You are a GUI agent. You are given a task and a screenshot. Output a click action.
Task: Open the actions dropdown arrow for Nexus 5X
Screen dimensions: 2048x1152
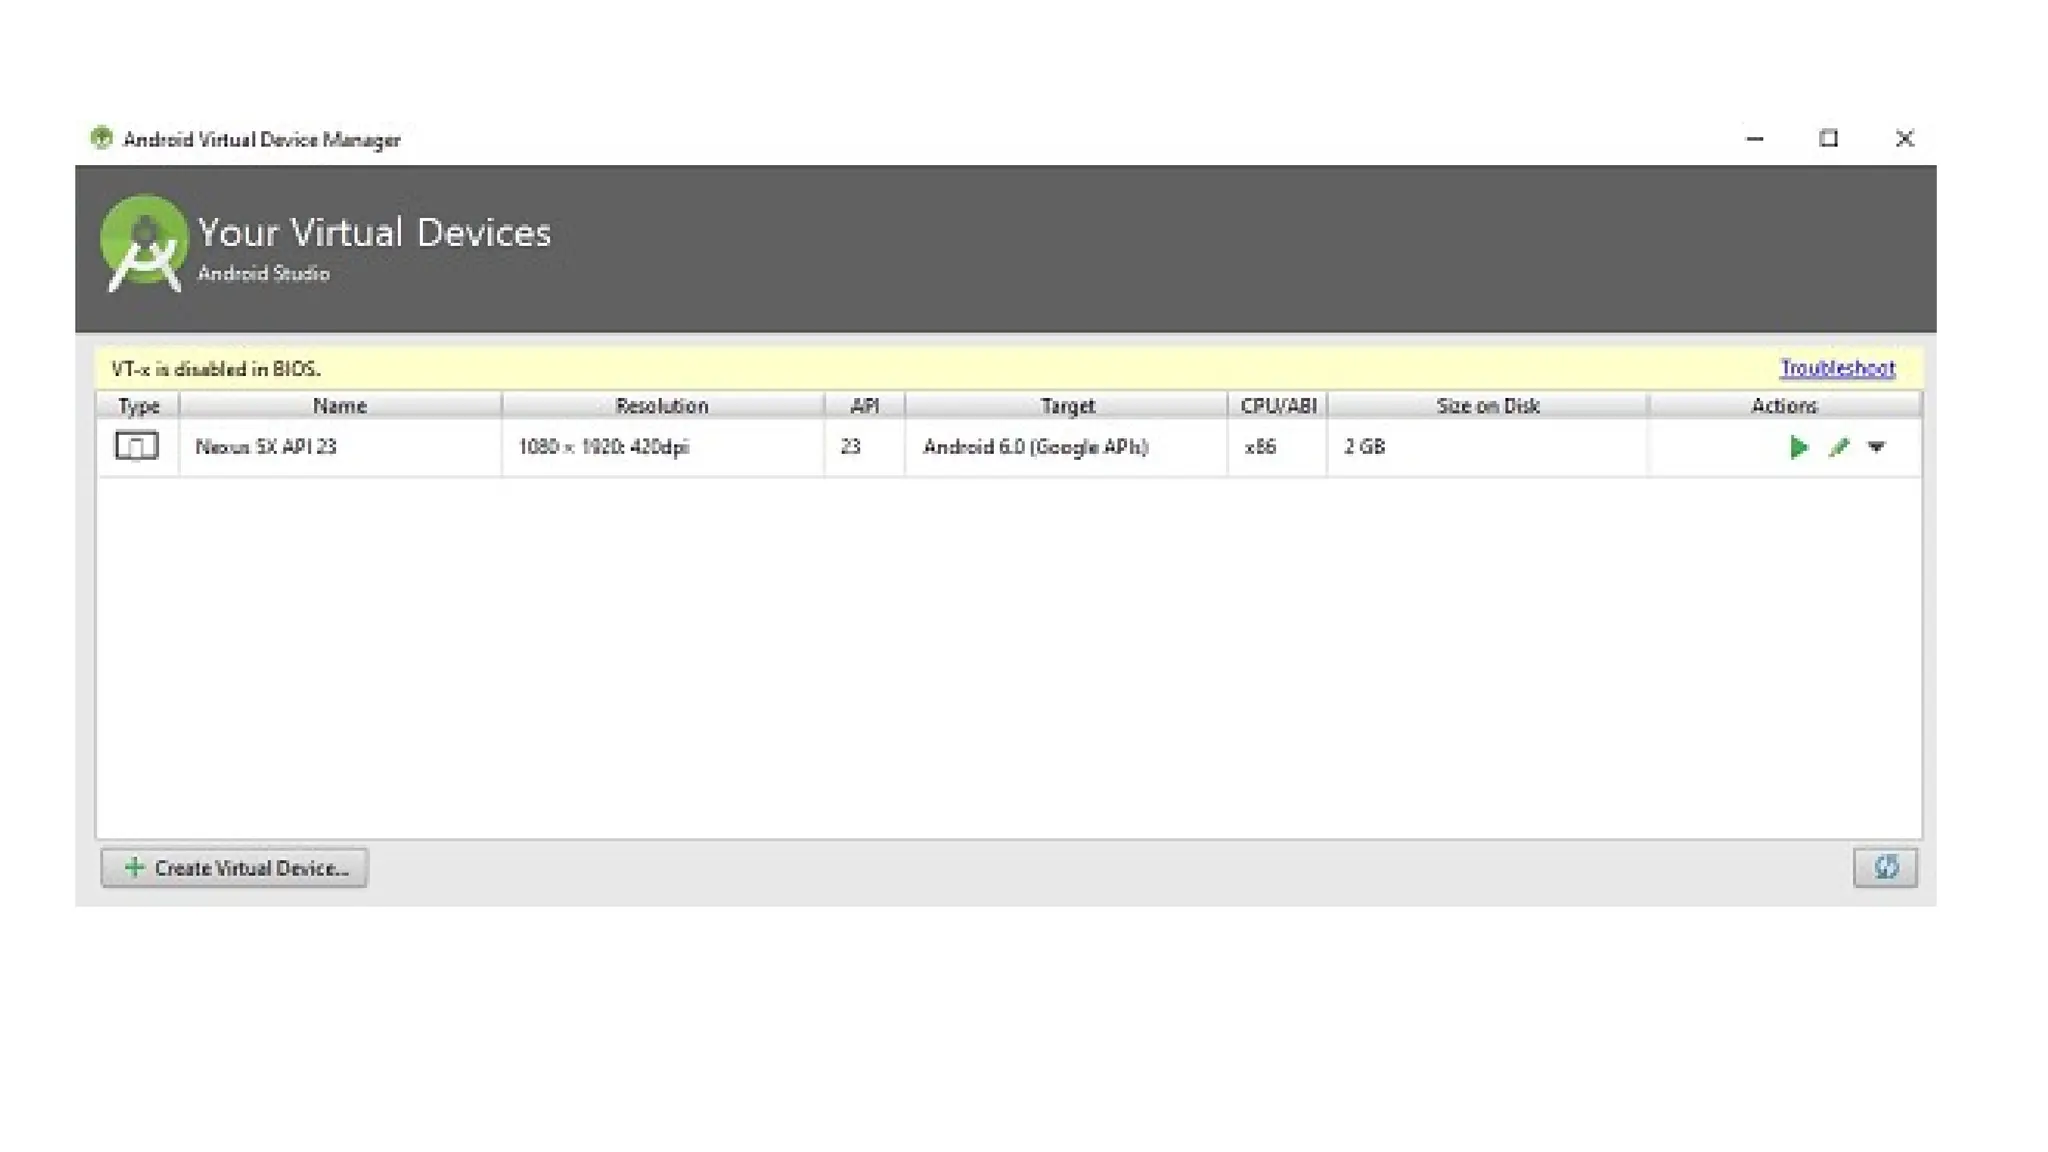coord(1876,447)
